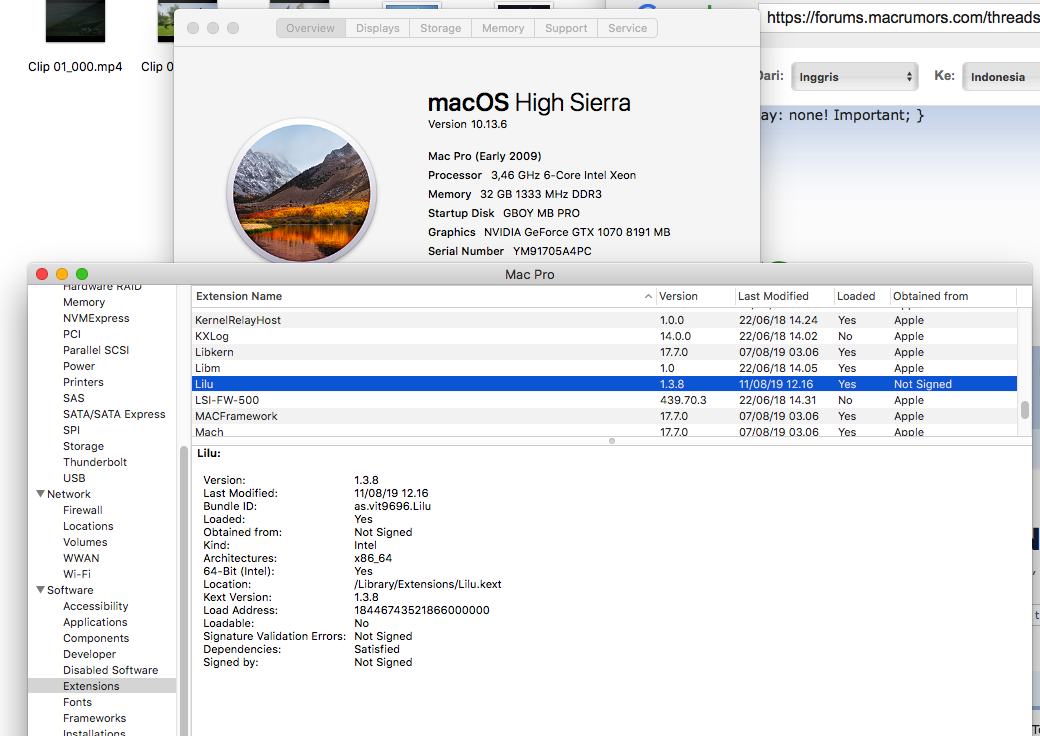Select Components under Software
1040x736 pixels.
pos(96,638)
